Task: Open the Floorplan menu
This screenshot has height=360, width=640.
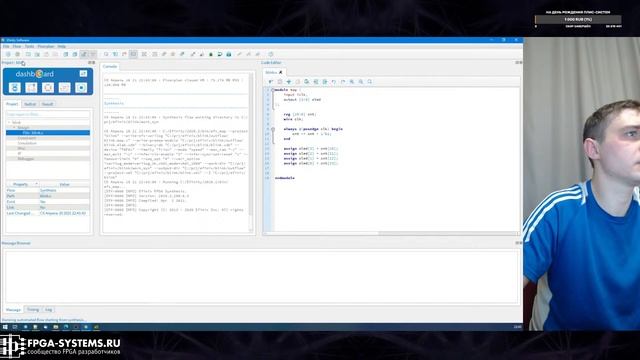Action: (x=46, y=47)
